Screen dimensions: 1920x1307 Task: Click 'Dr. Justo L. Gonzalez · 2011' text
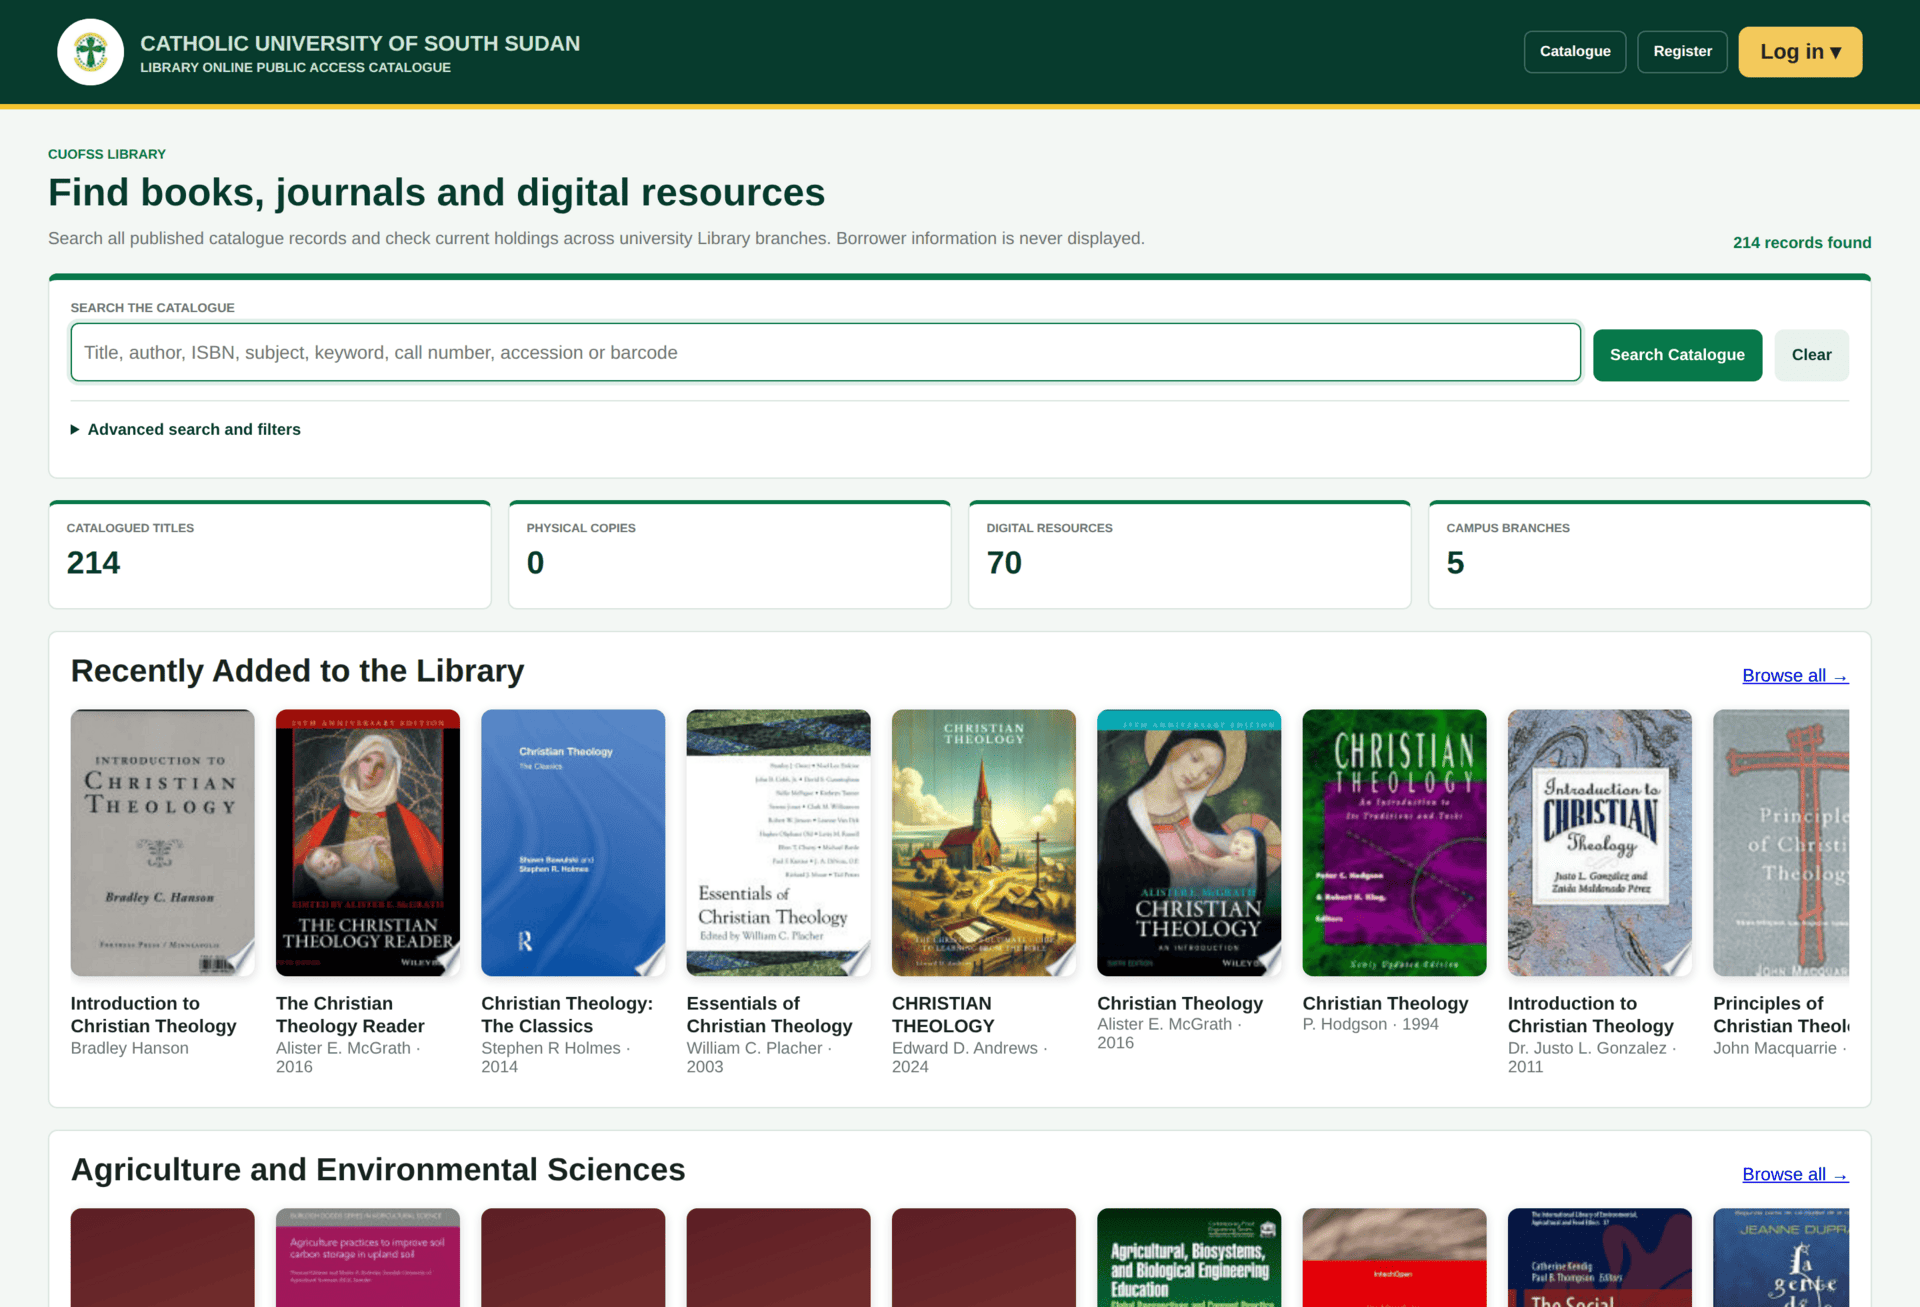coord(1593,1057)
